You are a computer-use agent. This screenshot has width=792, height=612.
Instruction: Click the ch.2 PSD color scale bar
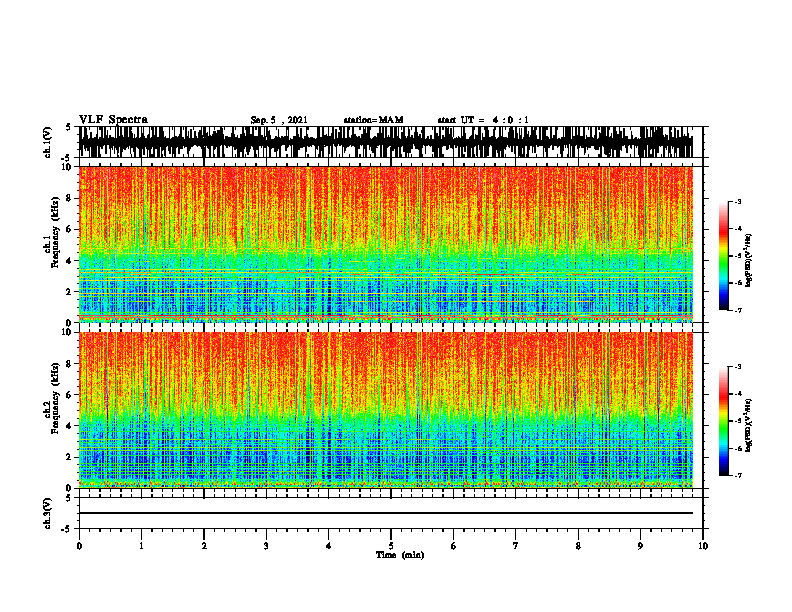click(724, 421)
